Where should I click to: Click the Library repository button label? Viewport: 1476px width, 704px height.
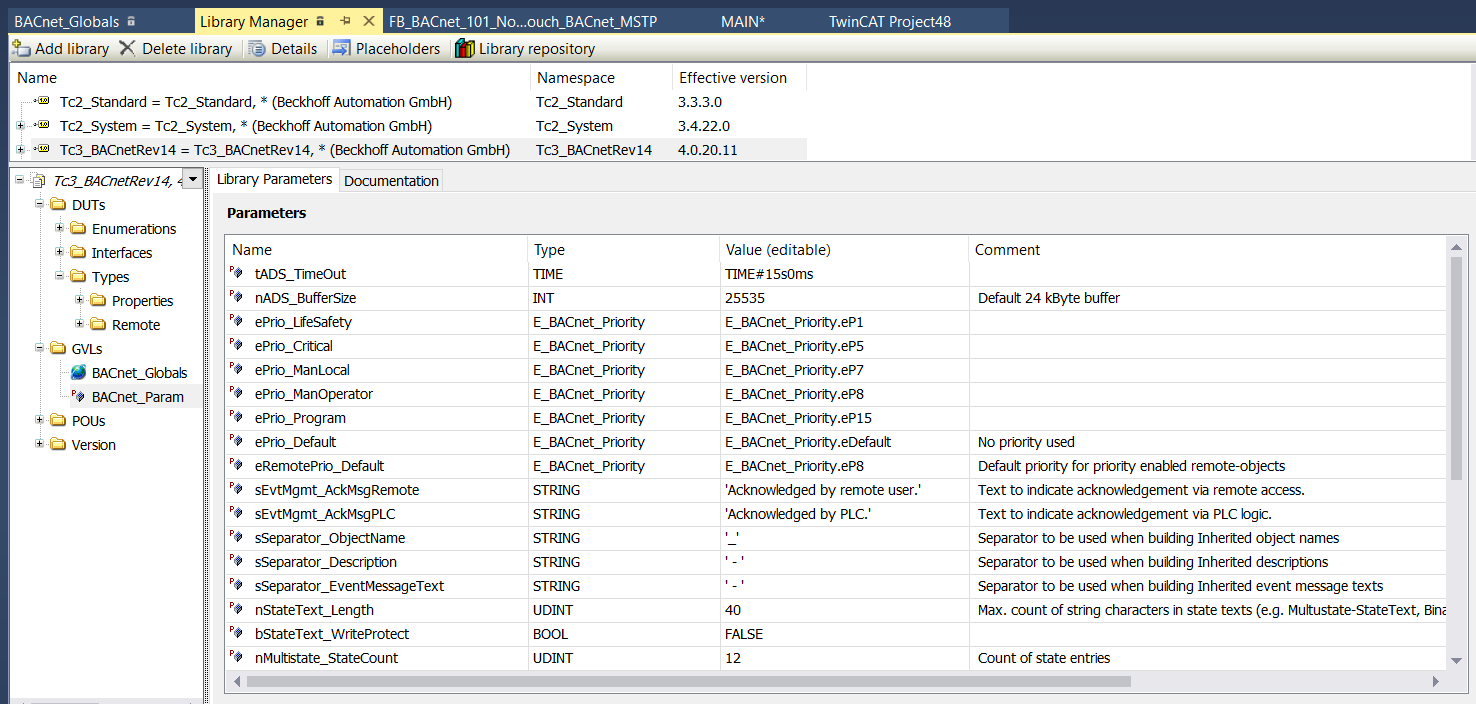coord(537,49)
